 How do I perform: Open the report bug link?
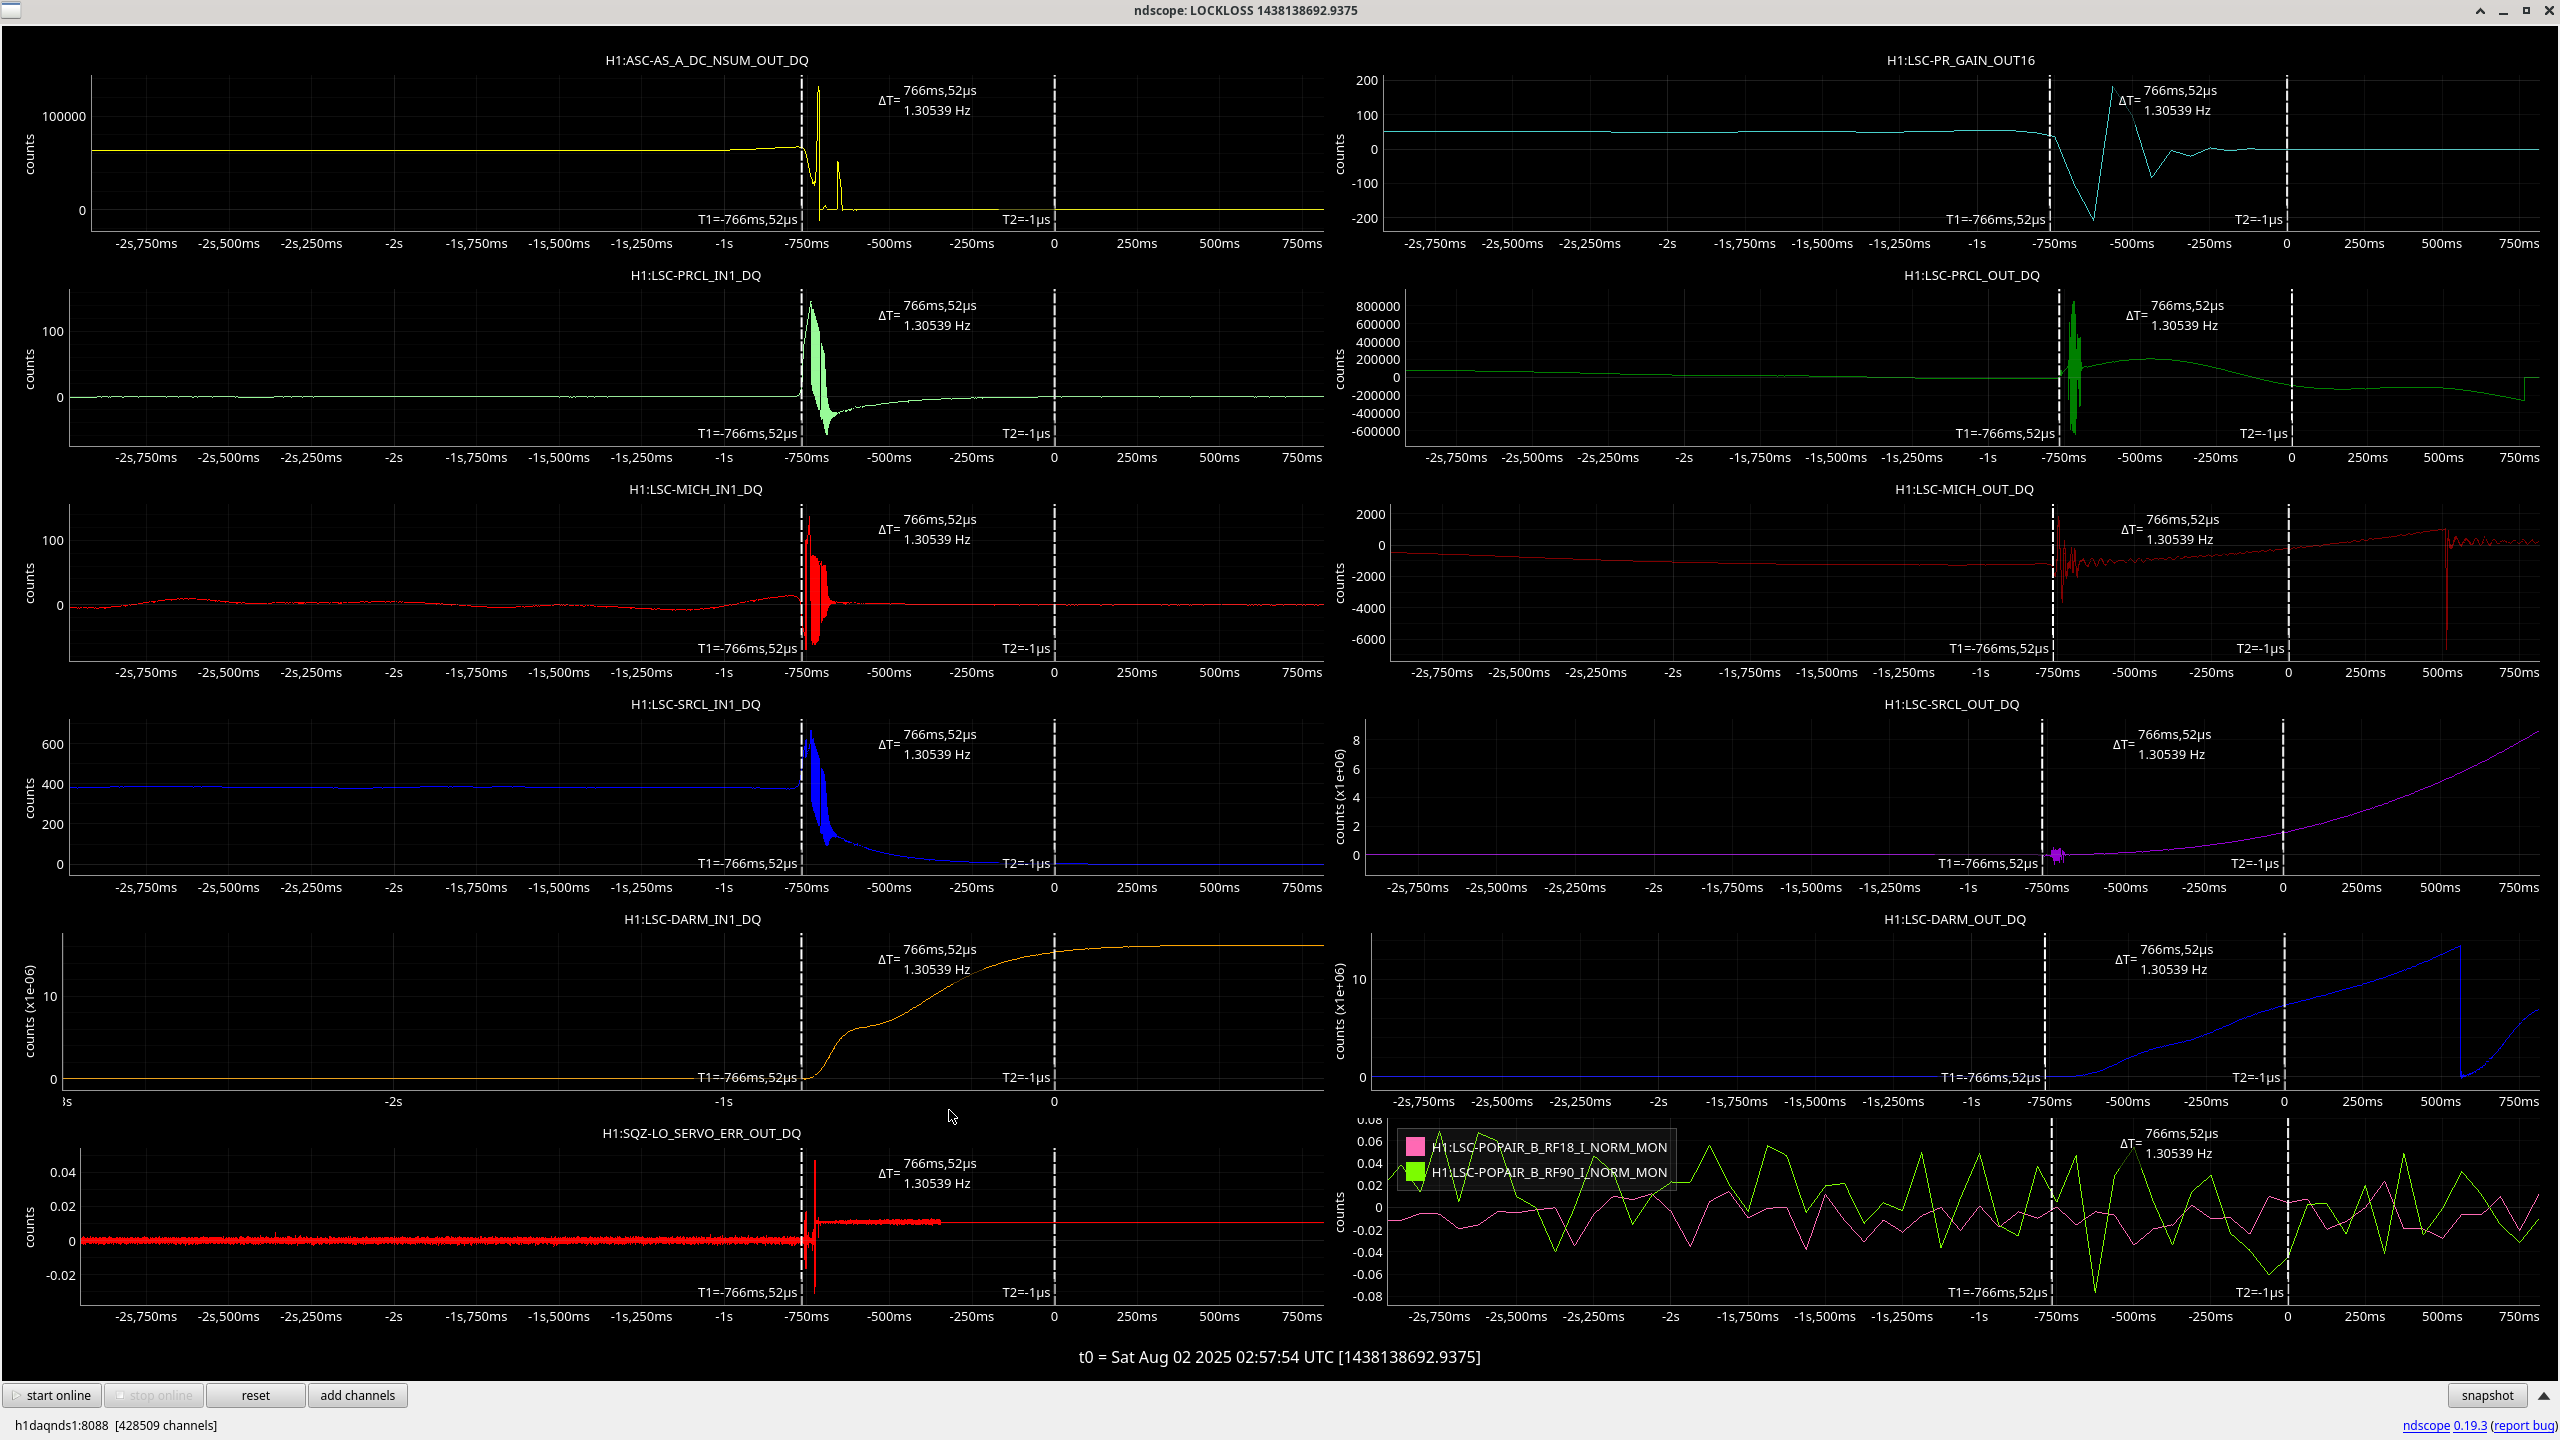pos(2524,1425)
